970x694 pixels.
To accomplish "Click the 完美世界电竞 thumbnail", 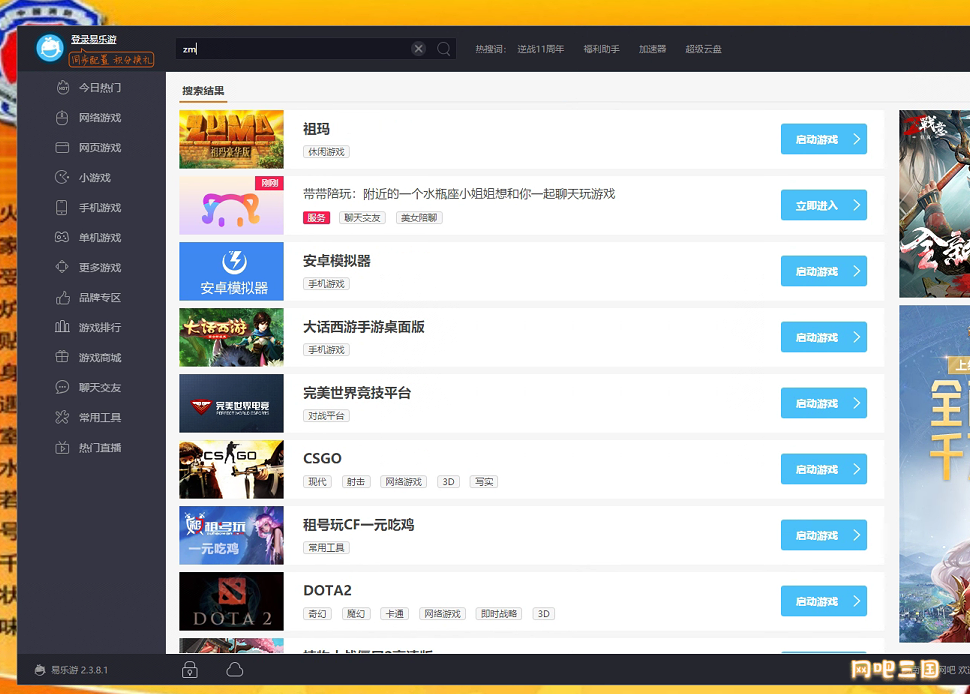I will click(231, 403).
